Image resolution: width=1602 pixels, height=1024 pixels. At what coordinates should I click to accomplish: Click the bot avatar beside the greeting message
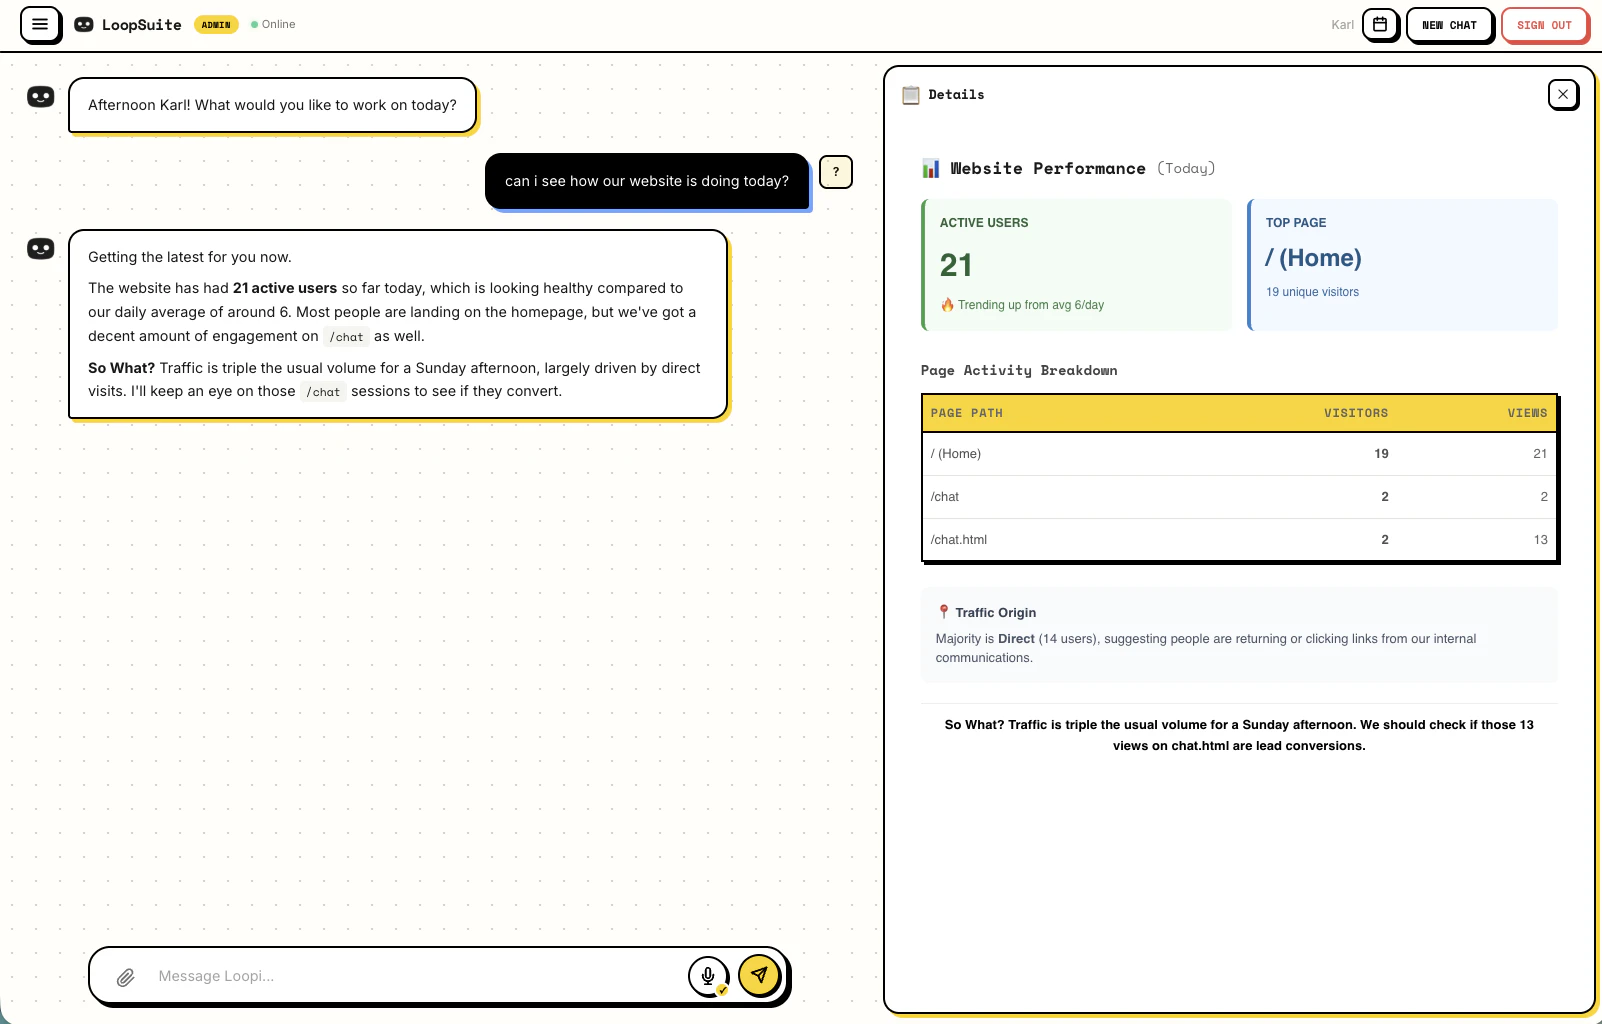coord(40,96)
